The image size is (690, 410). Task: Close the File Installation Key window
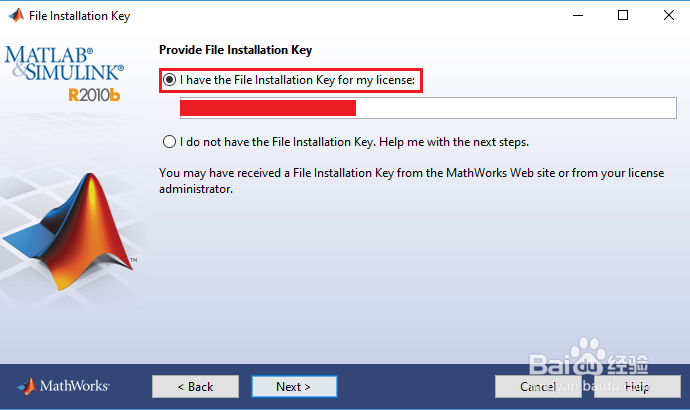pyautogui.click(x=668, y=16)
